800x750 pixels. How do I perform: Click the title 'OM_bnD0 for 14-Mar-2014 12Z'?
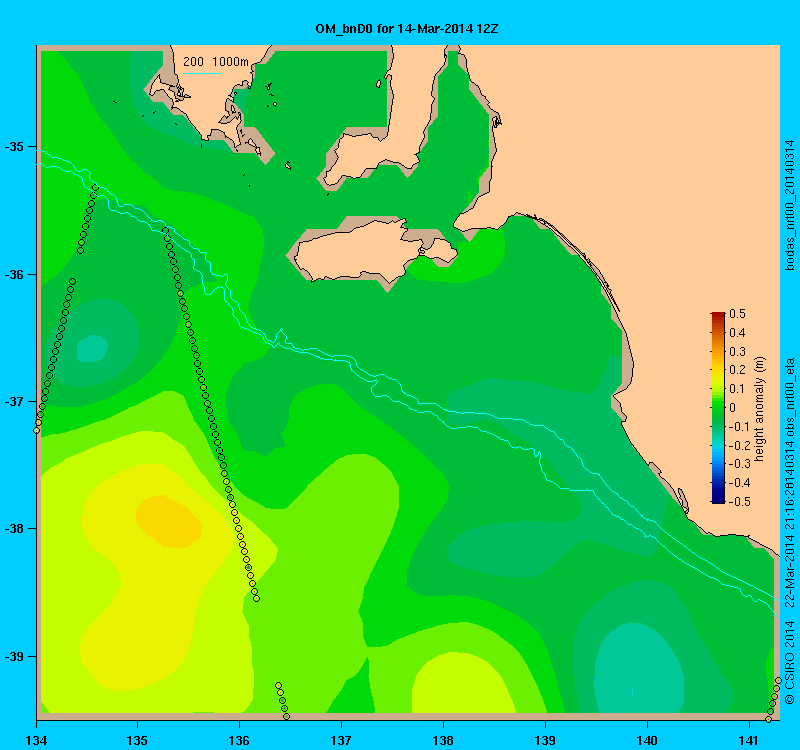coord(407,29)
